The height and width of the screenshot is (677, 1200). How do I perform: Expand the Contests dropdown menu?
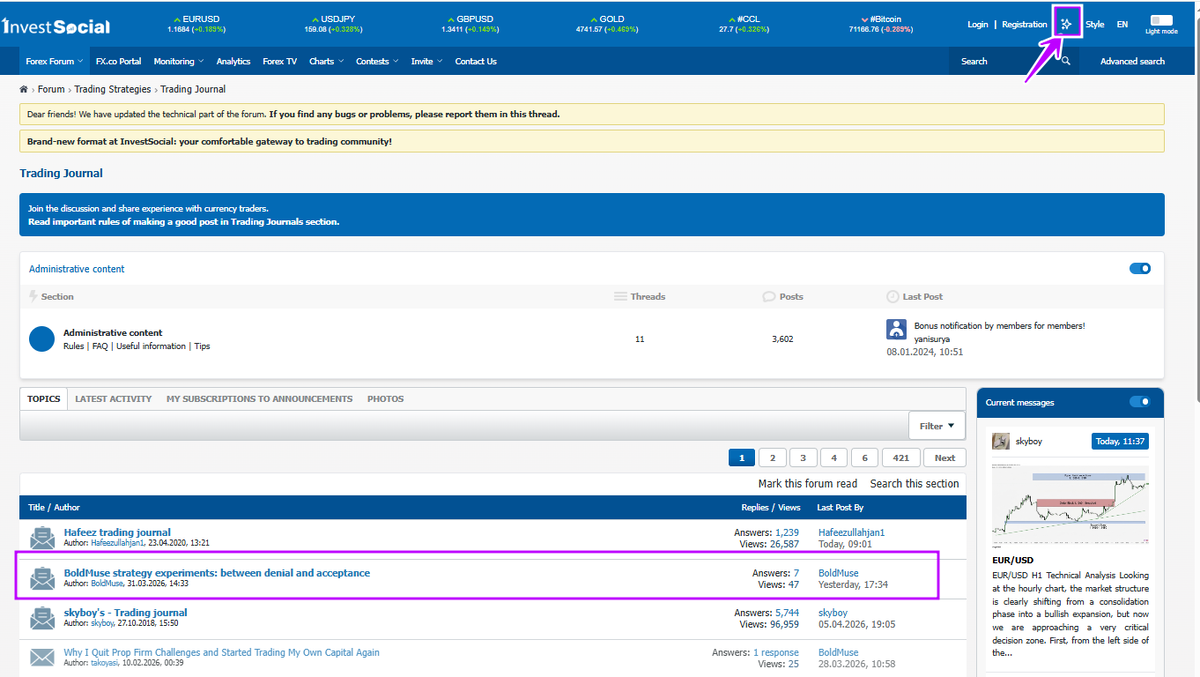point(376,61)
